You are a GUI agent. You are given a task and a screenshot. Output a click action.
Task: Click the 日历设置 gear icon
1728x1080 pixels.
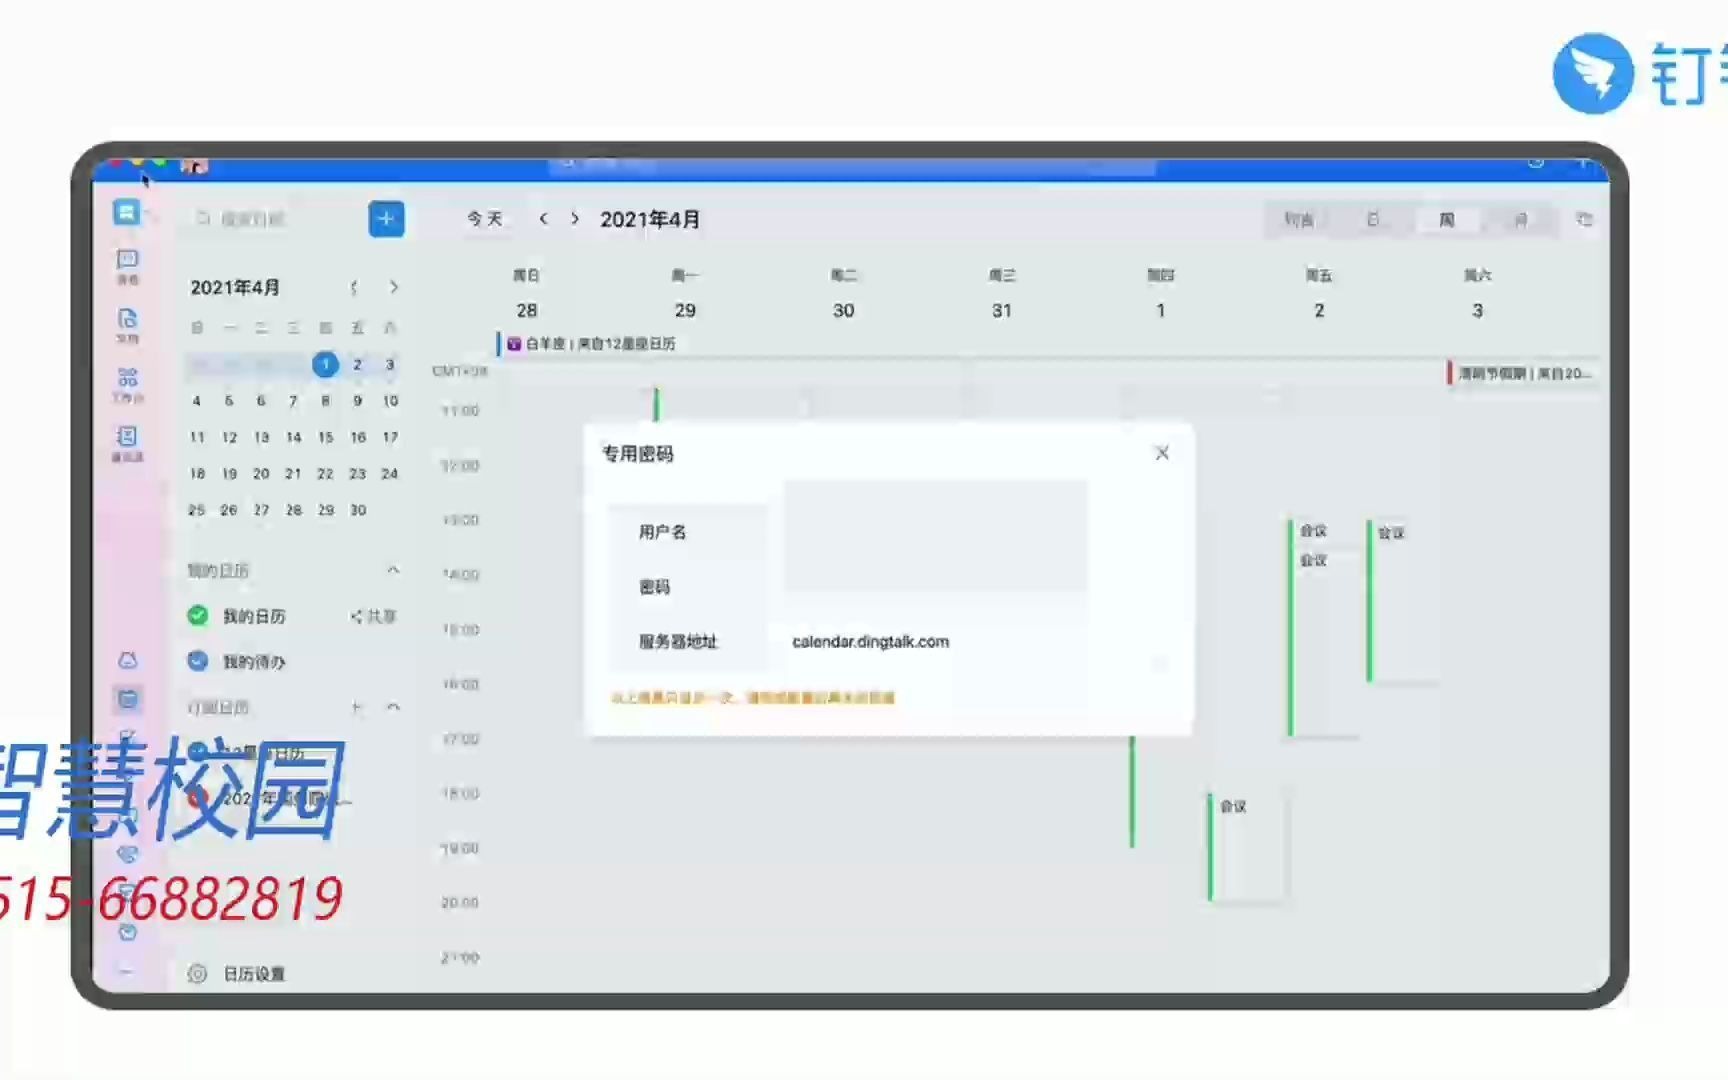click(x=198, y=973)
